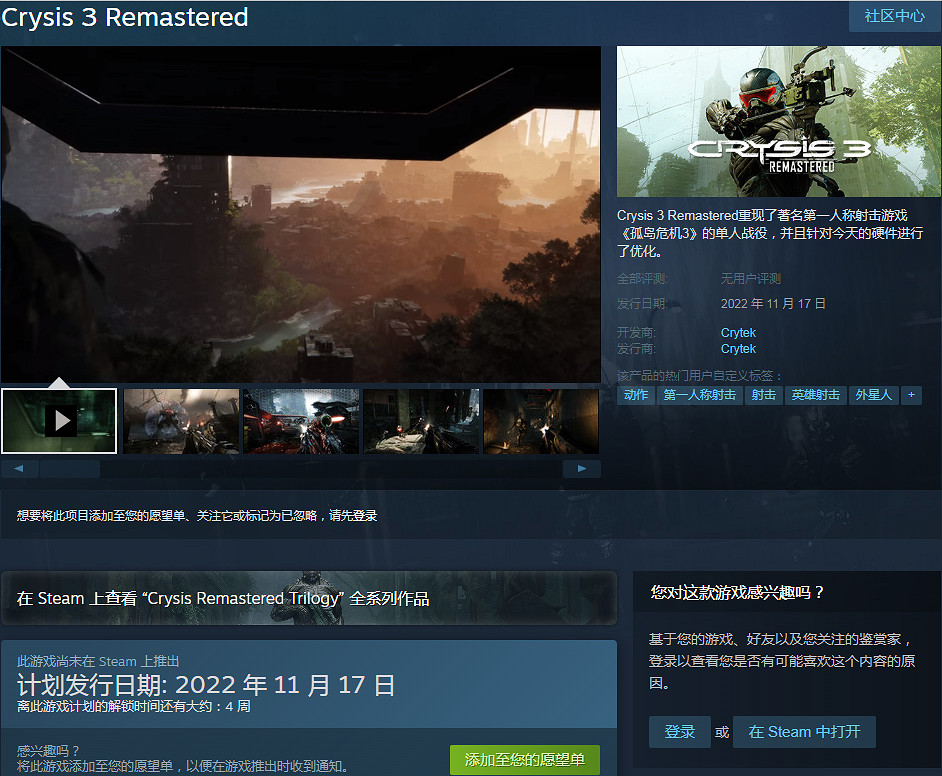Screen dimensions: 942x776
Task: Click the 外星人 tag
Action: click(874, 395)
